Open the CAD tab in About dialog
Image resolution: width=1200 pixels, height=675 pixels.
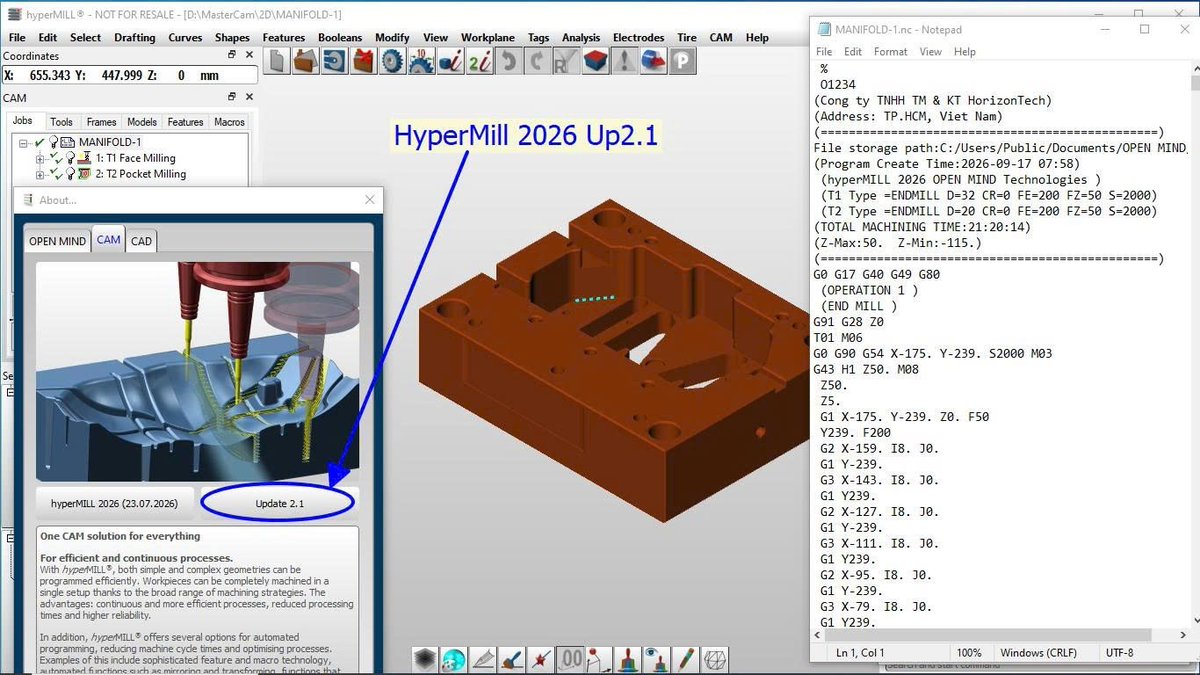coord(141,241)
